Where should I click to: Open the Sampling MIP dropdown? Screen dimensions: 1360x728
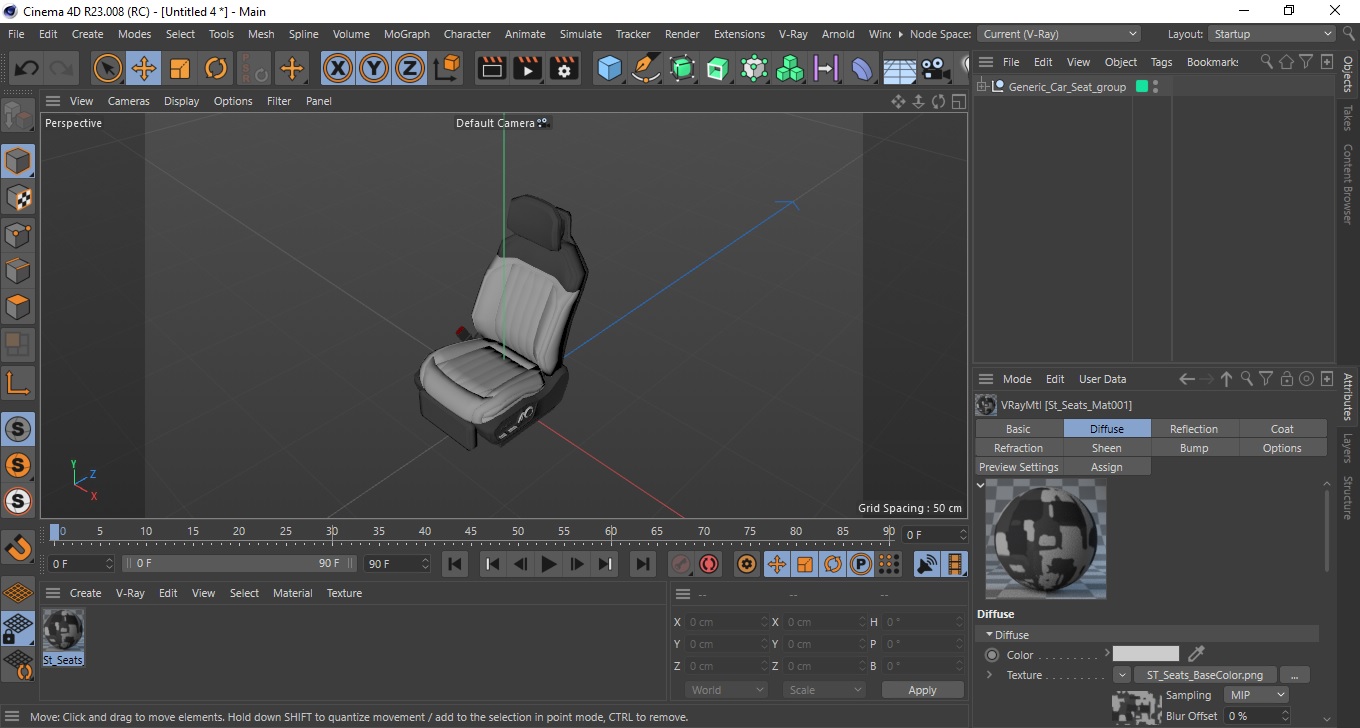tap(1256, 695)
